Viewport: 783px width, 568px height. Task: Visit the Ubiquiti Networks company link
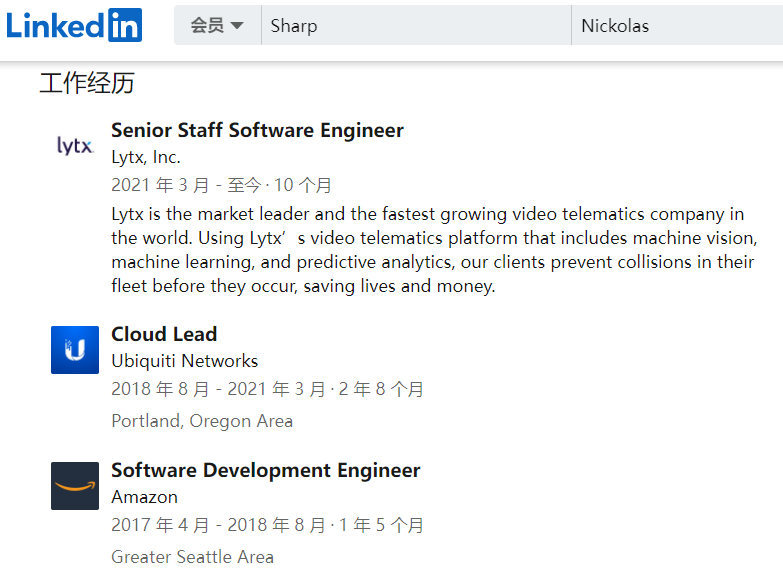tap(185, 361)
